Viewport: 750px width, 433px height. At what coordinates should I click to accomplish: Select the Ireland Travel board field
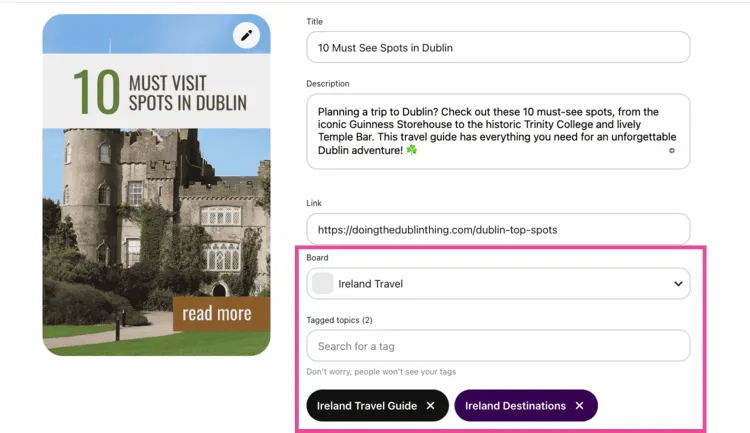(498, 284)
